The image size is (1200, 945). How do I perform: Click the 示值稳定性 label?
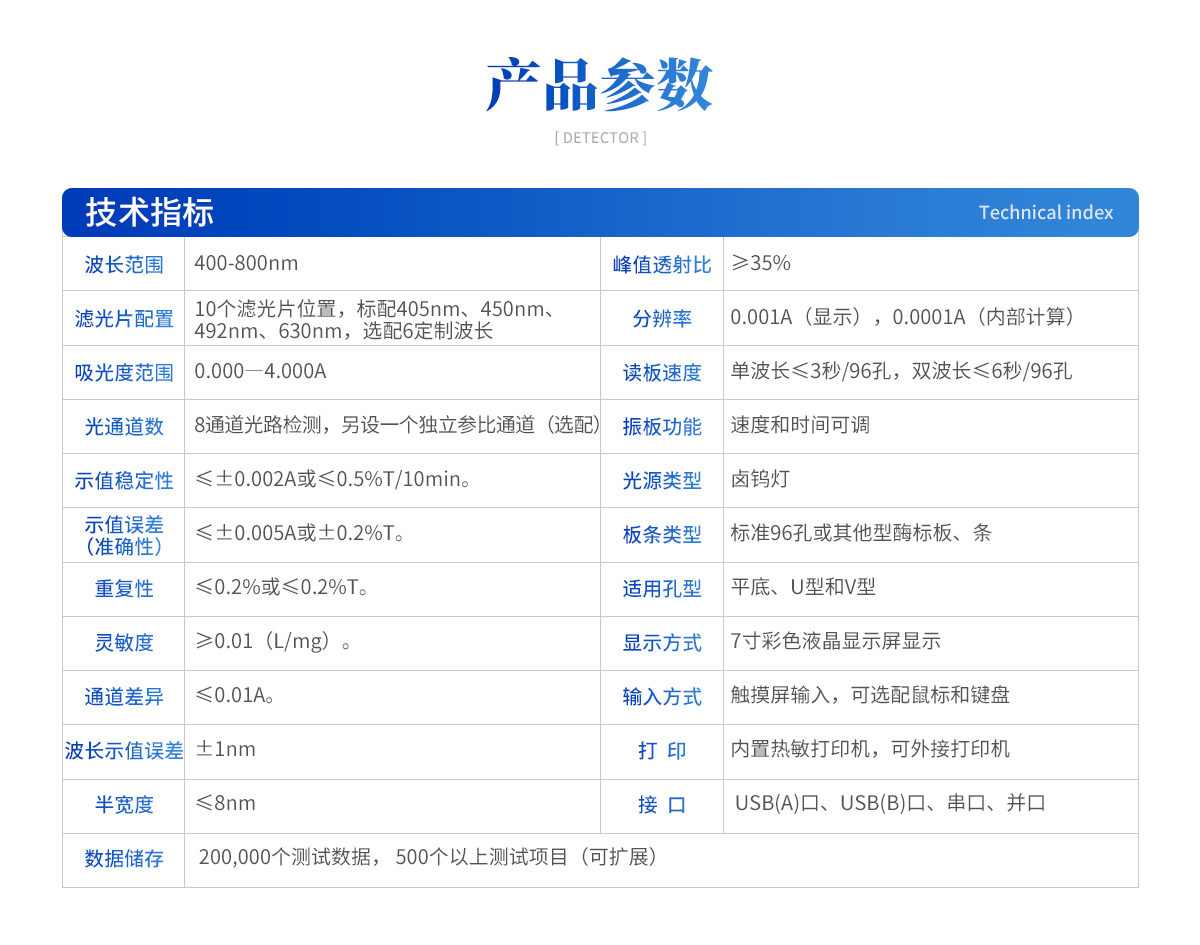click(x=124, y=481)
